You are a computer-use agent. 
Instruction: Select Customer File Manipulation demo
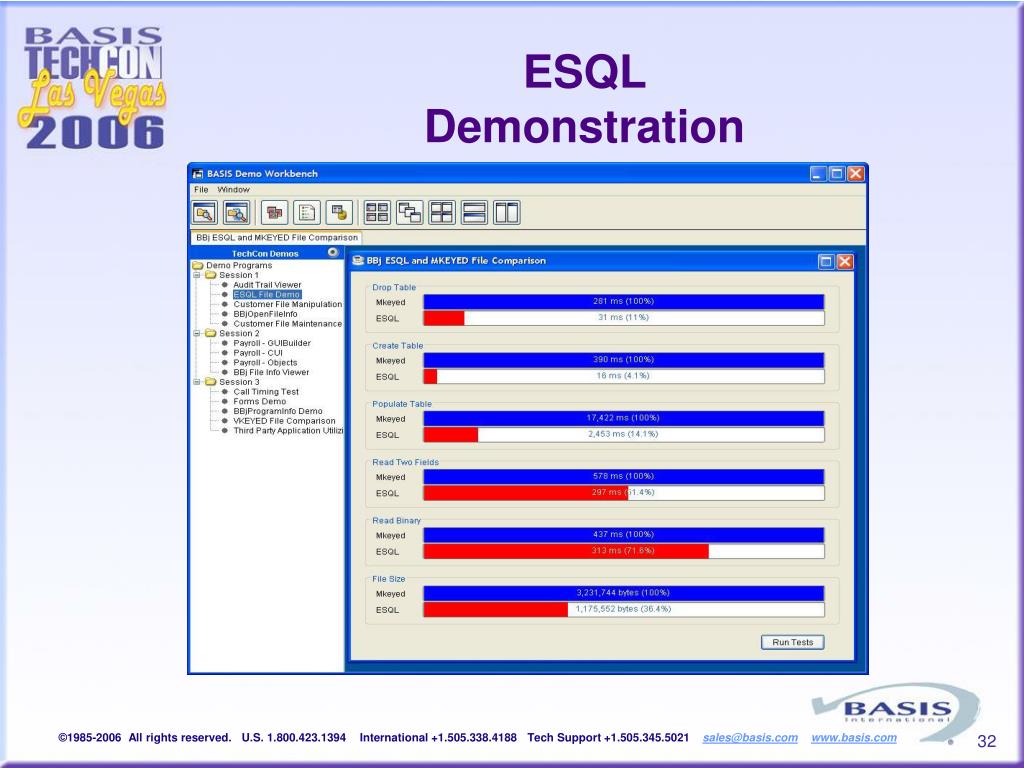(x=287, y=304)
